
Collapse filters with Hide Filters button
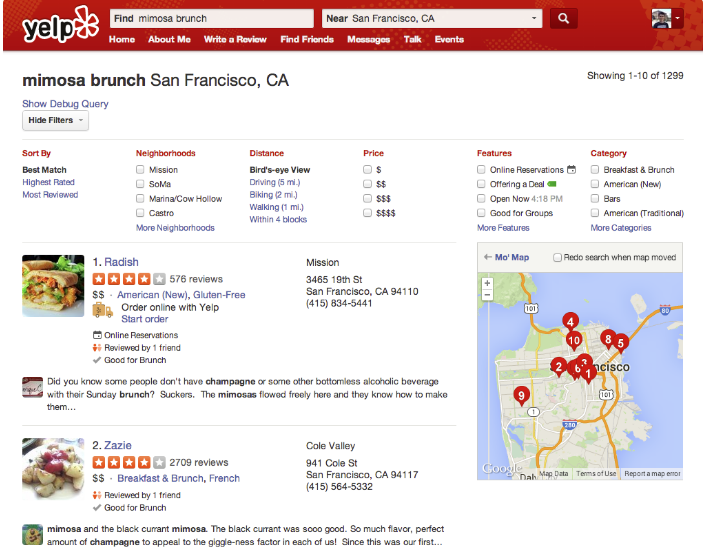55,120
